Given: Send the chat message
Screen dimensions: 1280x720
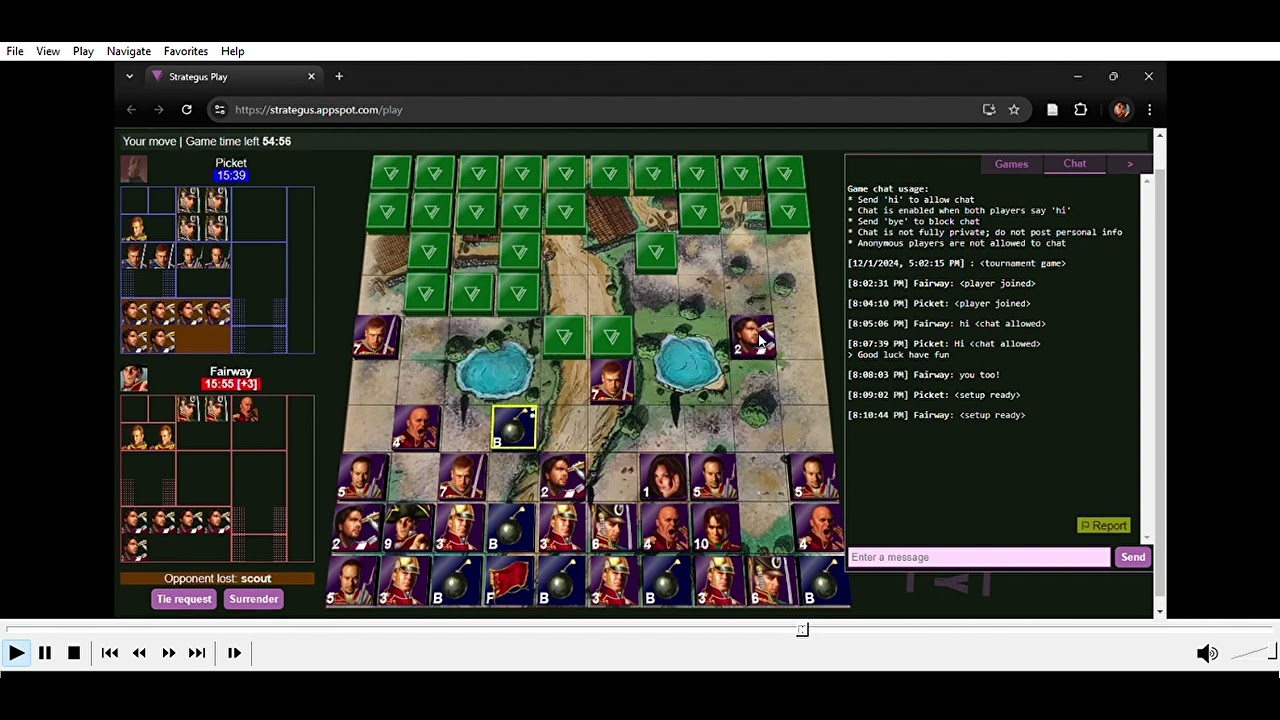Looking at the screenshot, I should [x=1133, y=557].
